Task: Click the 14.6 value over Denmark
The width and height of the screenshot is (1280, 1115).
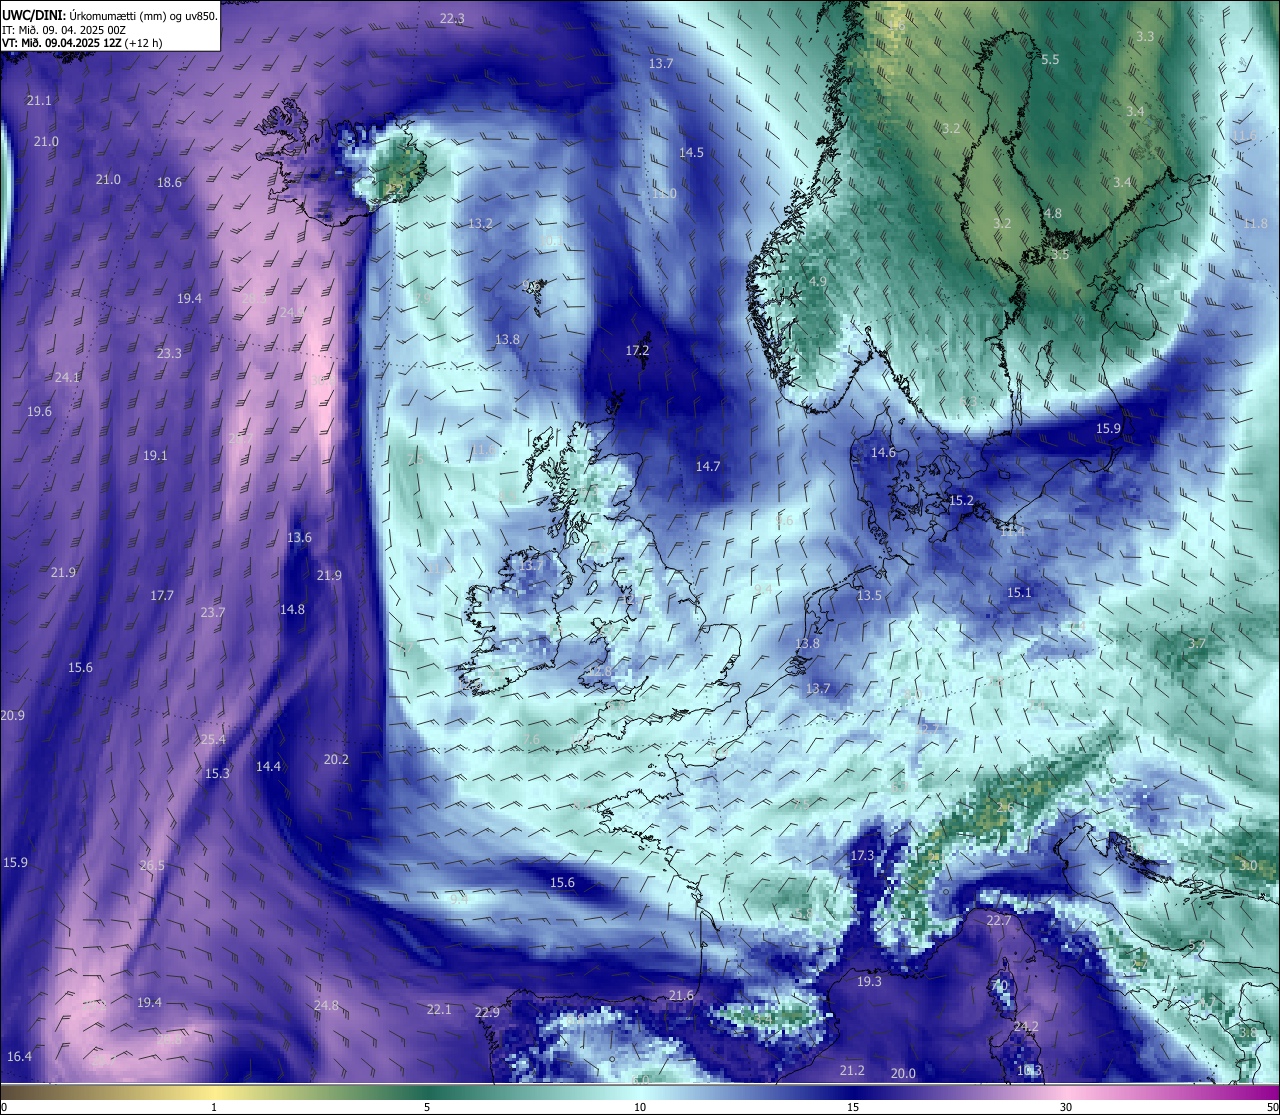Action: pos(883,453)
